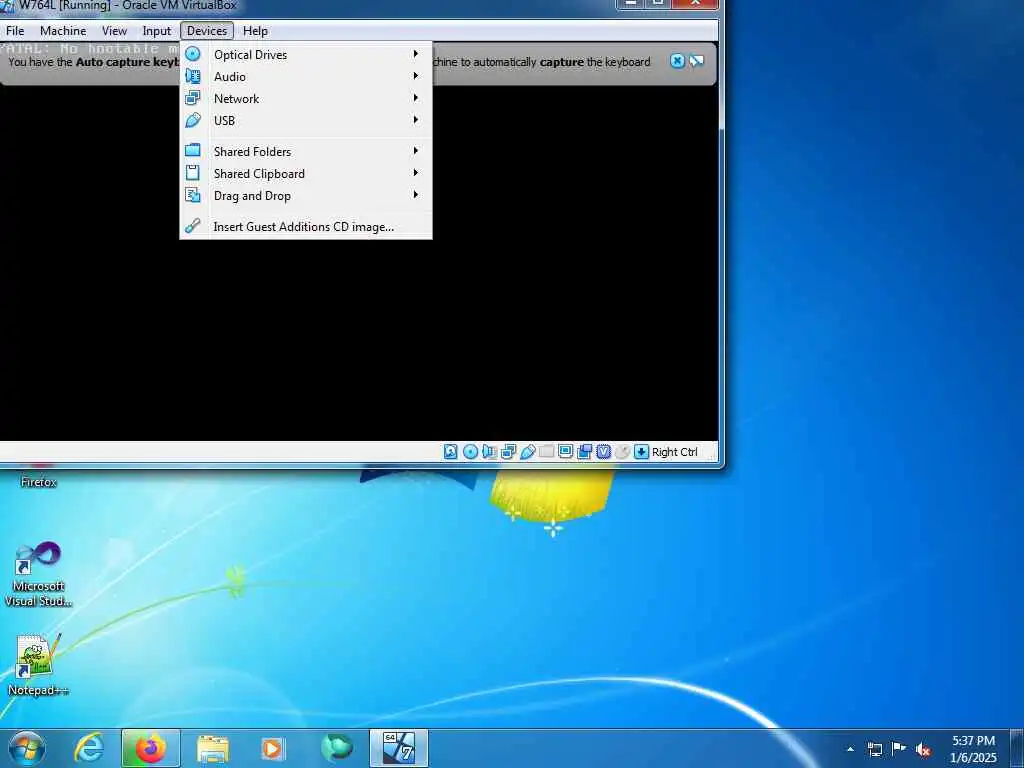Open the File menu
This screenshot has width=1024, height=768.
[15, 31]
